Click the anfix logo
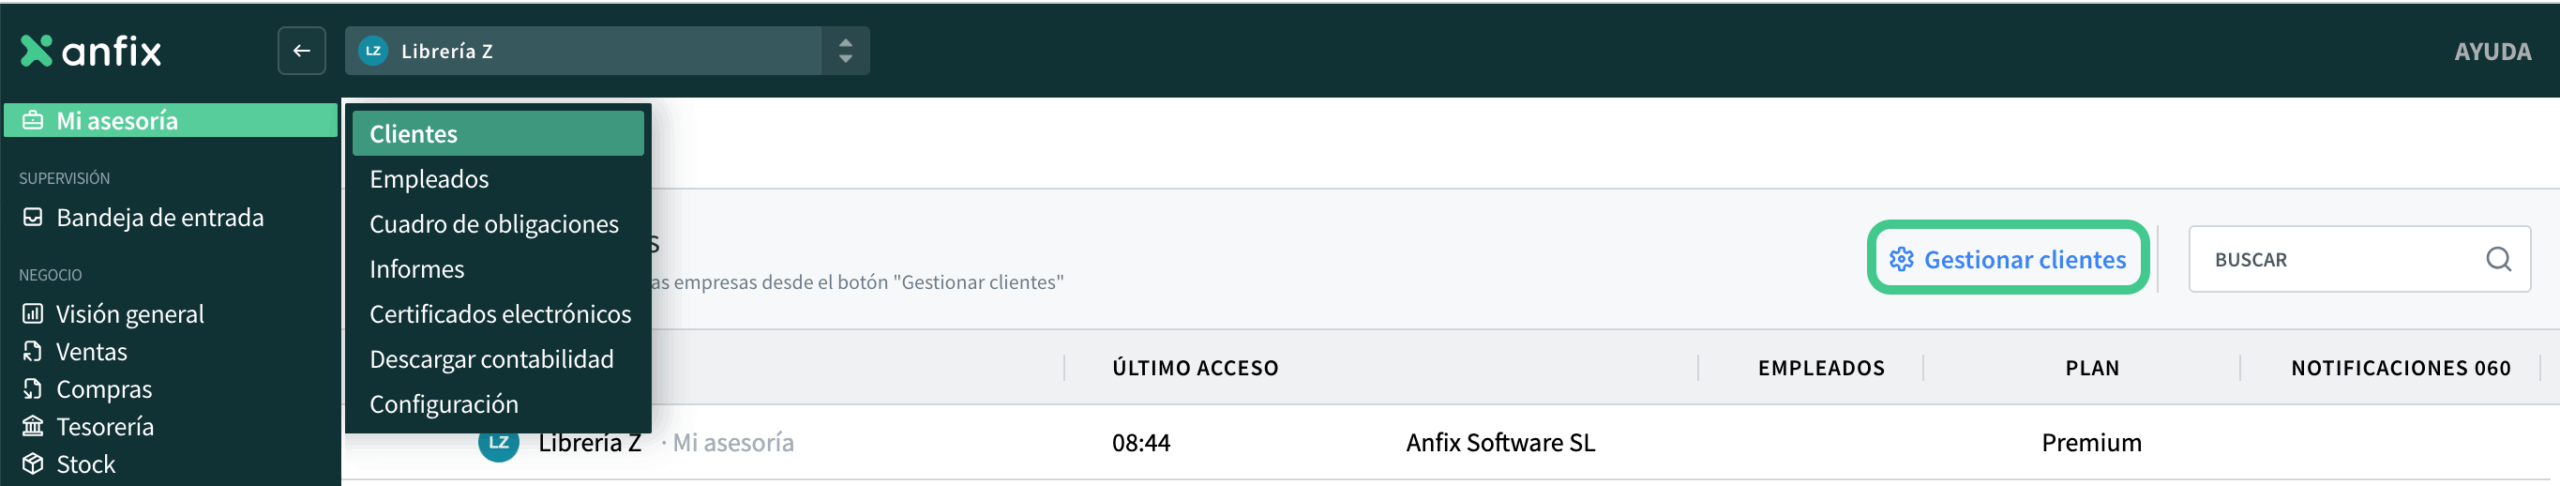This screenshot has height=486, width=2560. pyautogui.click(x=91, y=51)
